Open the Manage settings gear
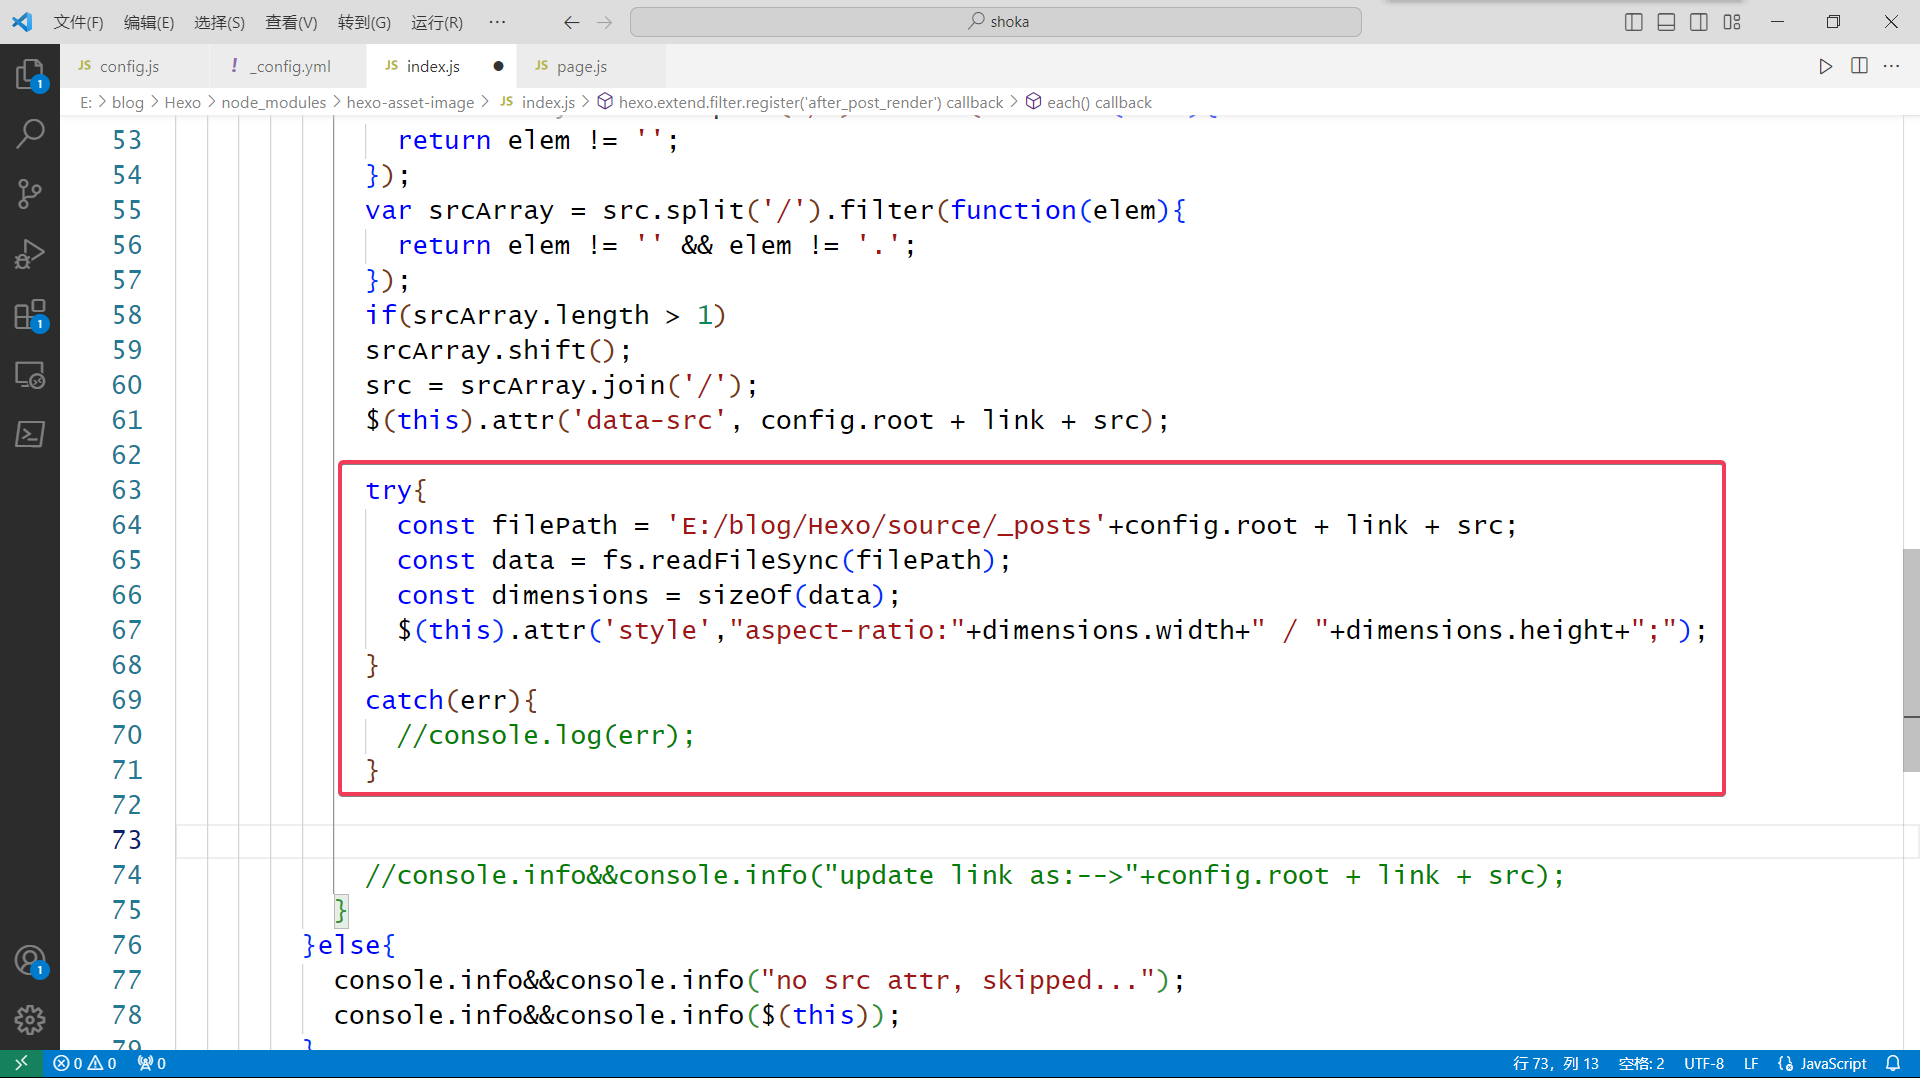 tap(30, 1019)
